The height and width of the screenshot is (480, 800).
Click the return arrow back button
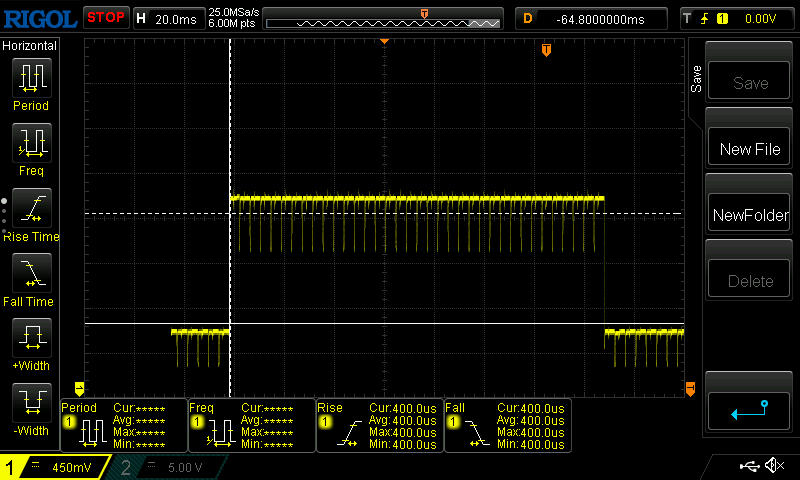coord(749,408)
